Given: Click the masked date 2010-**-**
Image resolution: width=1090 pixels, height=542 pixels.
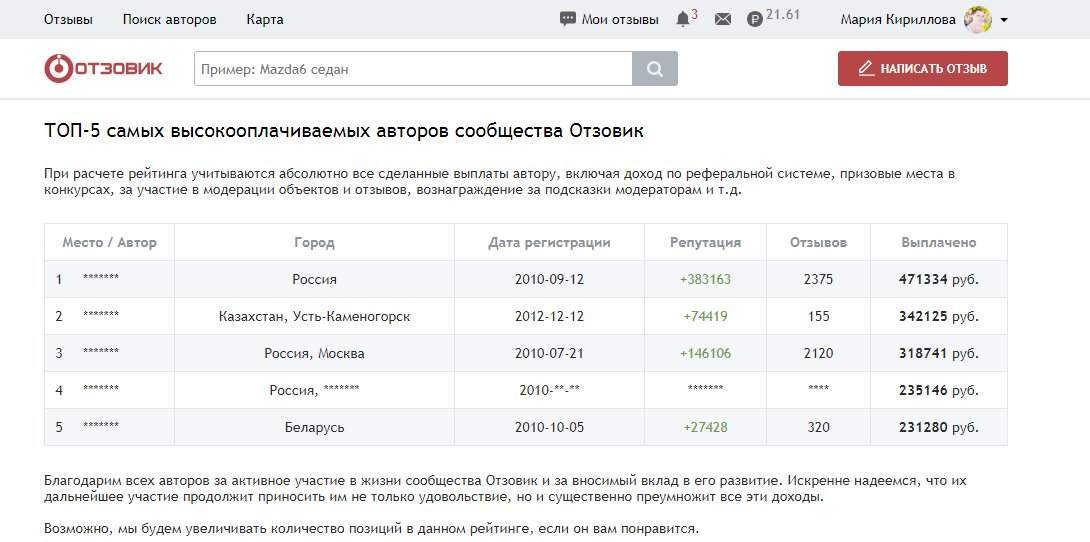Looking at the screenshot, I should pyautogui.click(x=549, y=390).
